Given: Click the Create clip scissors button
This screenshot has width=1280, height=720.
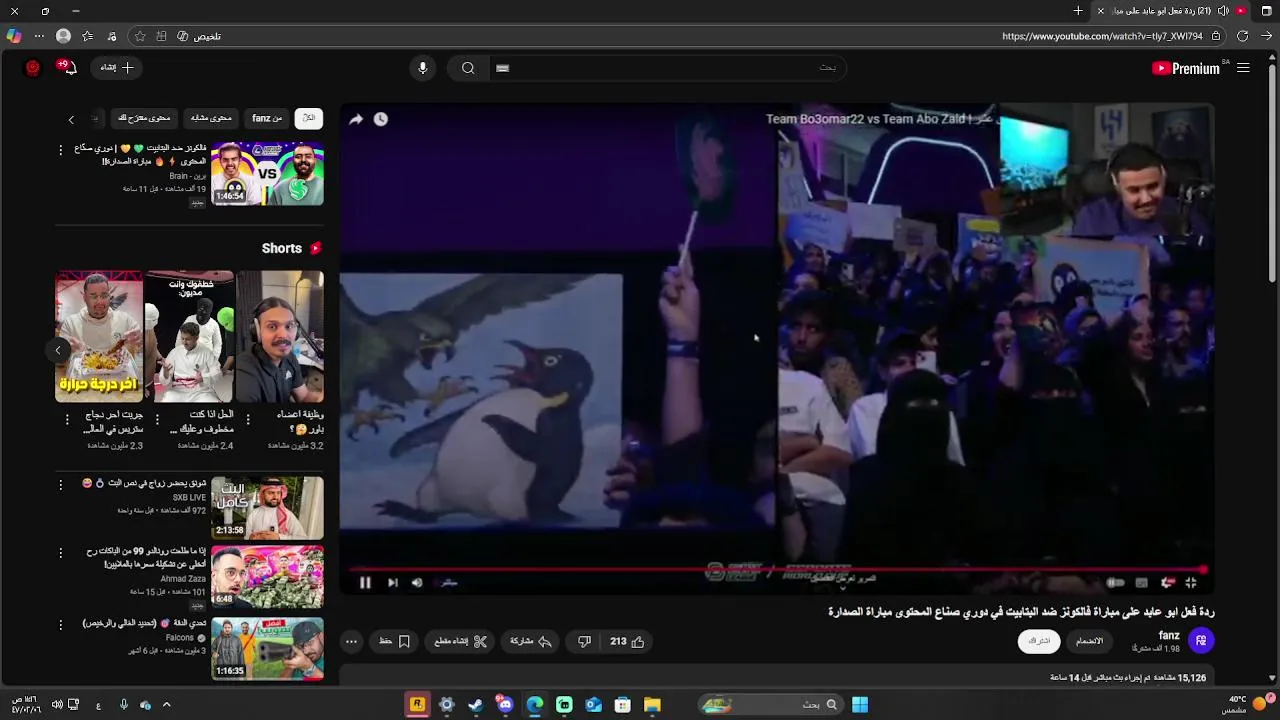Looking at the screenshot, I should click(x=461, y=642).
